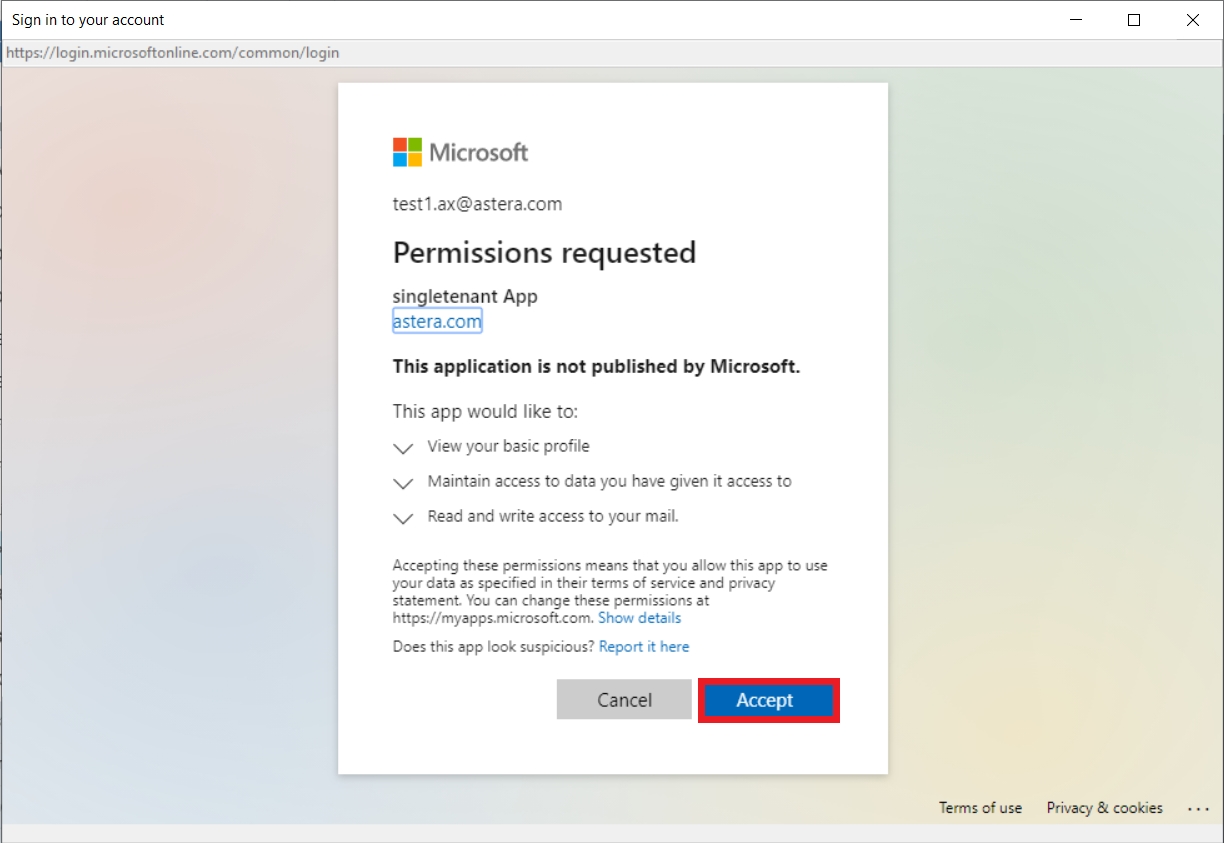The height and width of the screenshot is (843, 1224).
Task: Close the Sign in to your account window
Action: click(1192, 20)
